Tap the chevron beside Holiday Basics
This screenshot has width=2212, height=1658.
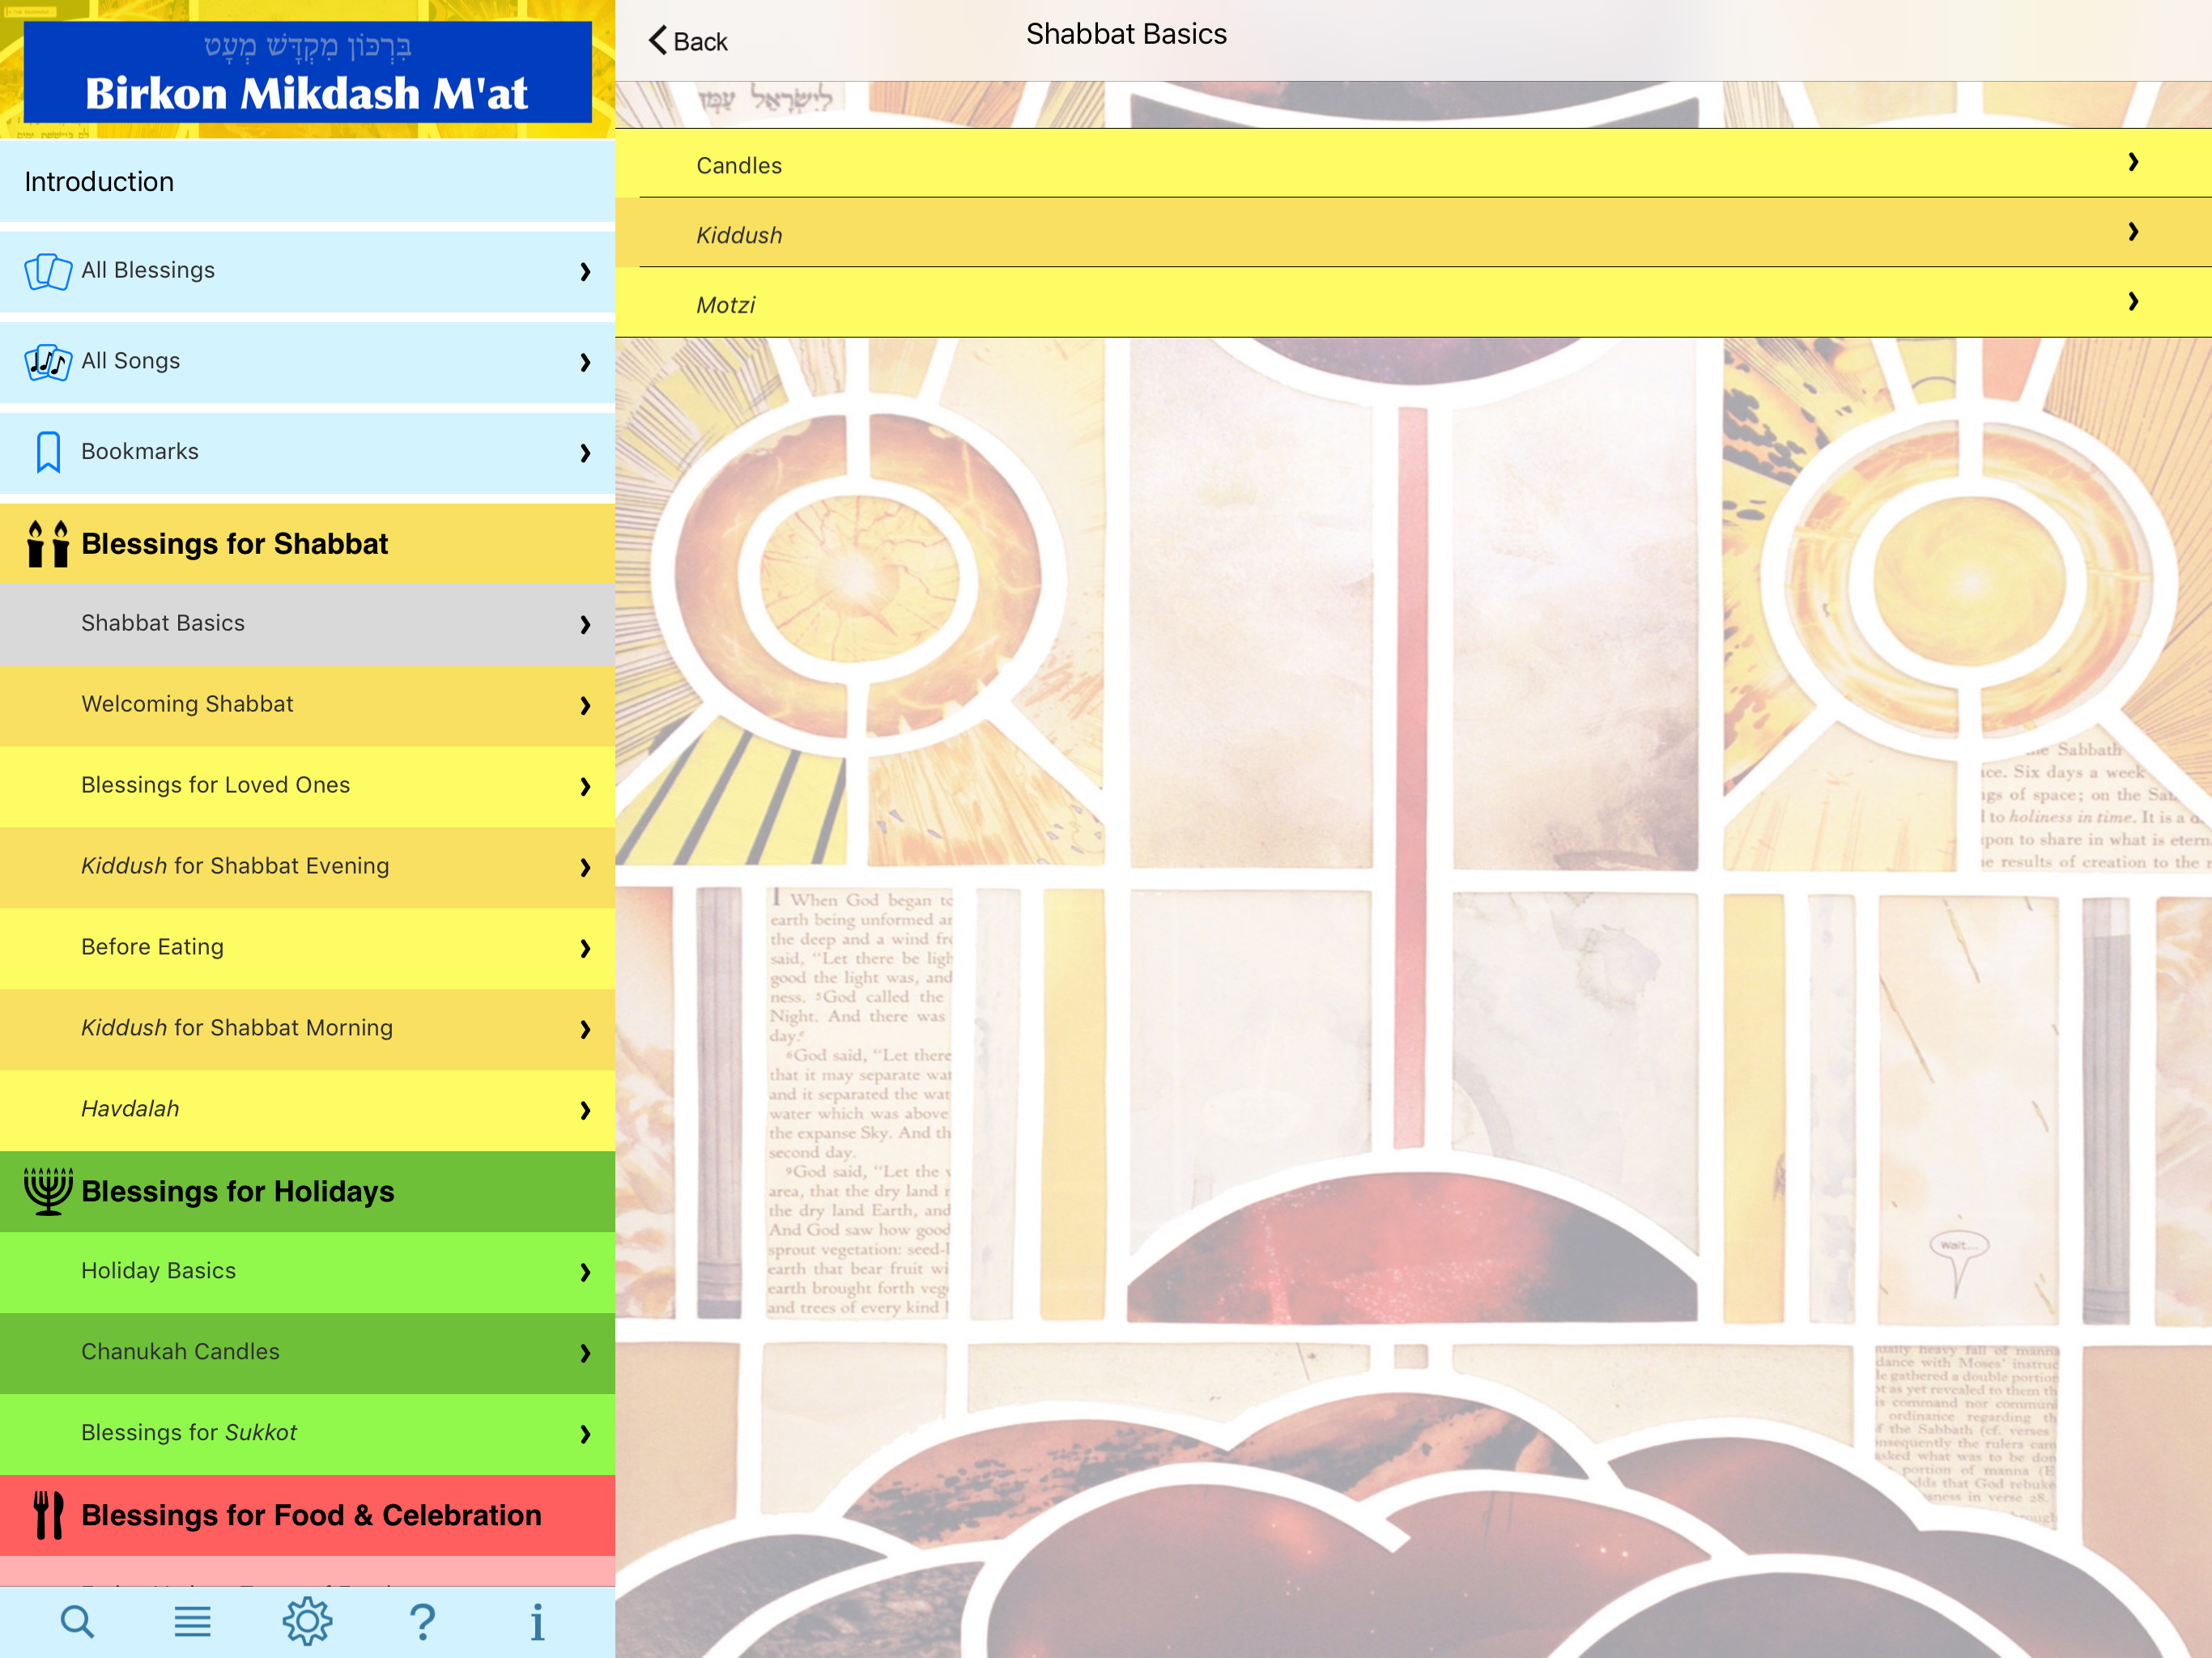point(585,1273)
